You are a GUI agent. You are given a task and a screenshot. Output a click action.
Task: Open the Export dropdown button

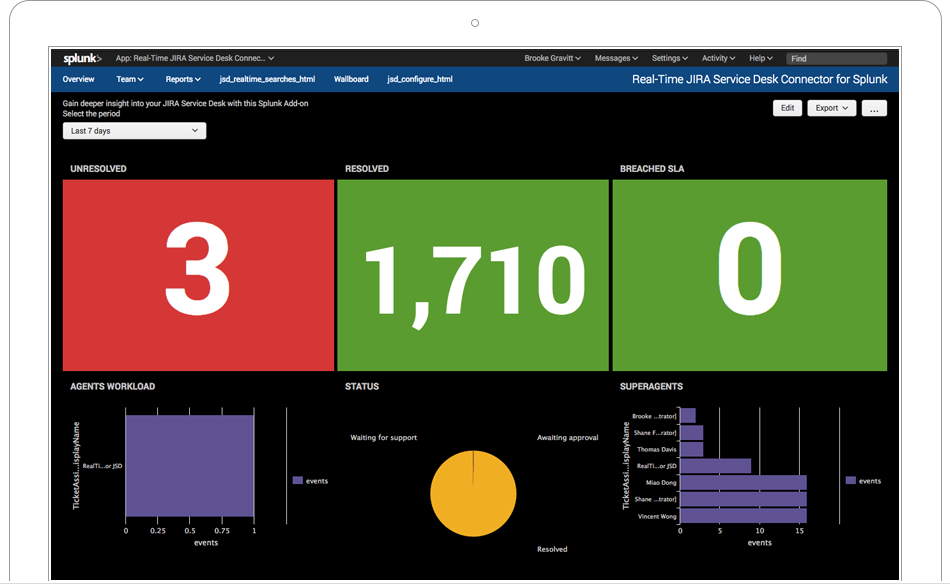pyautogui.click(x=831, y=108)
